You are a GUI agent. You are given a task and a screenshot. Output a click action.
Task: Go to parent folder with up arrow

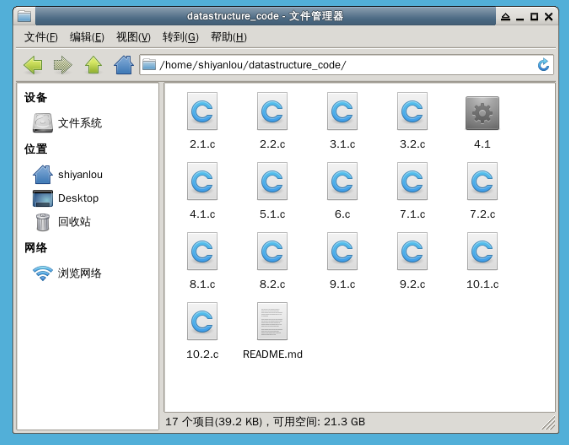tap(94, 65)
